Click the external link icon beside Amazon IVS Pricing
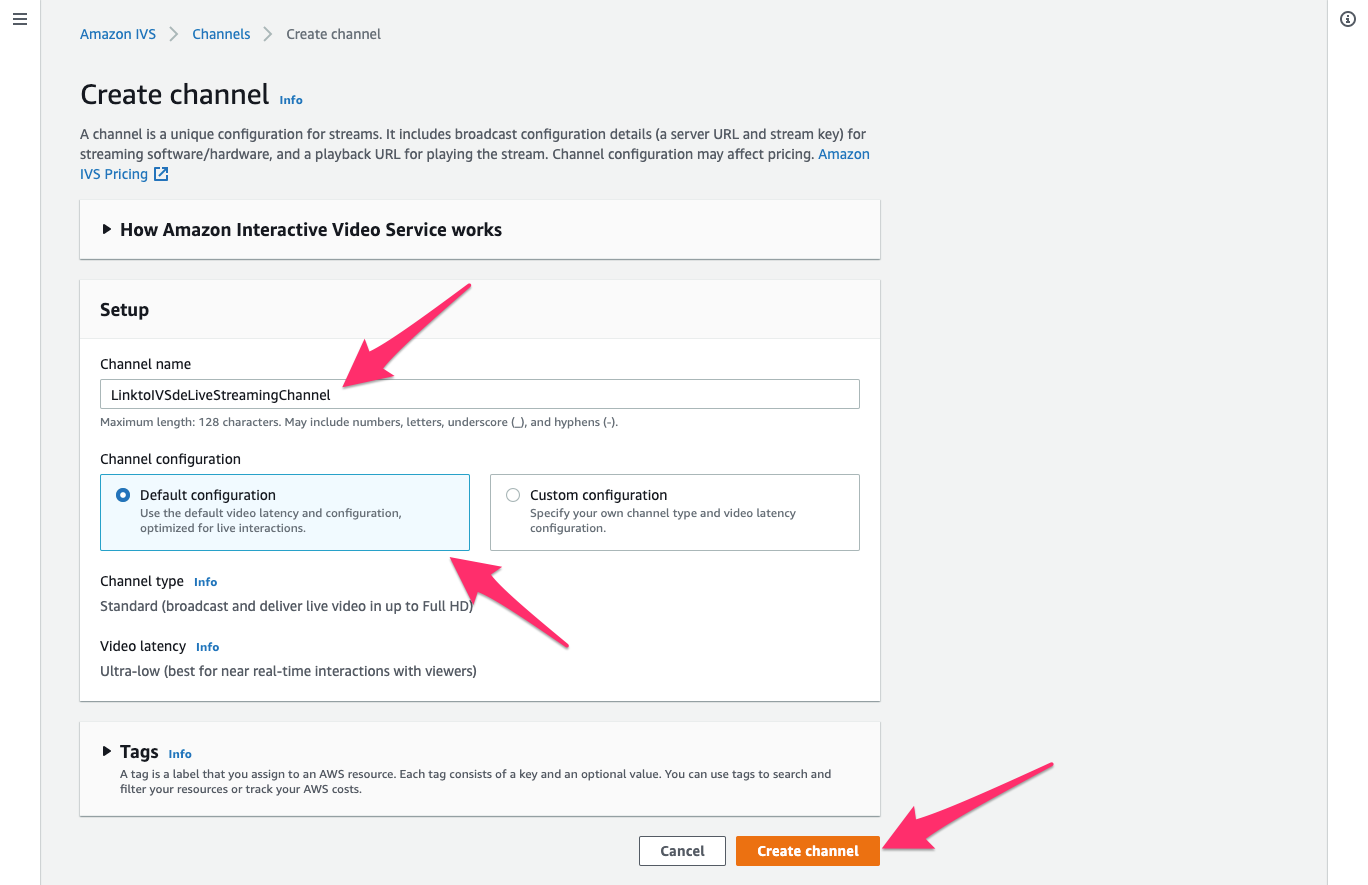The image size is (1368, 885). click(x=163, y=173)
